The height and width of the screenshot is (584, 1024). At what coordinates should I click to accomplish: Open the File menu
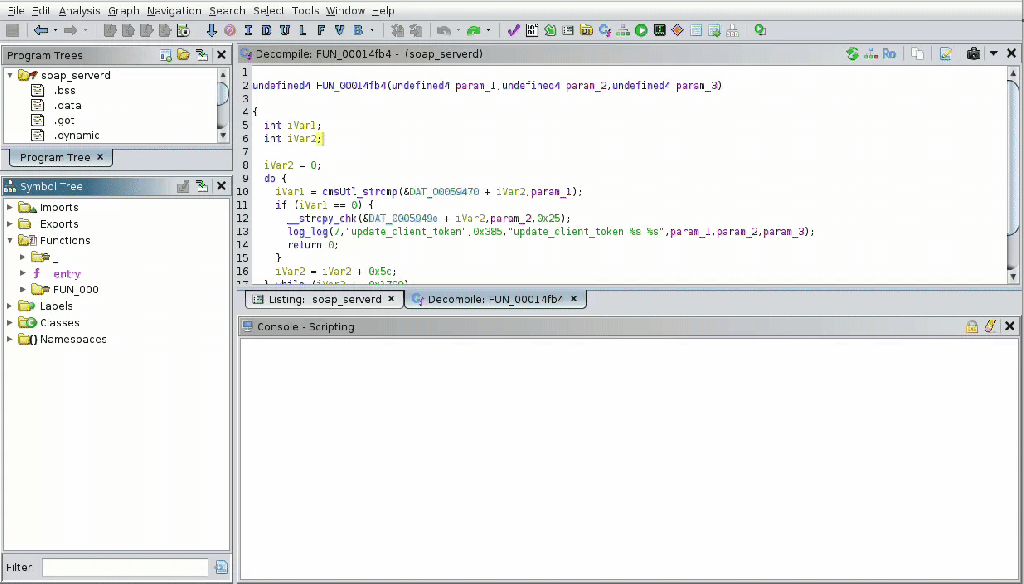pos(16,10)
